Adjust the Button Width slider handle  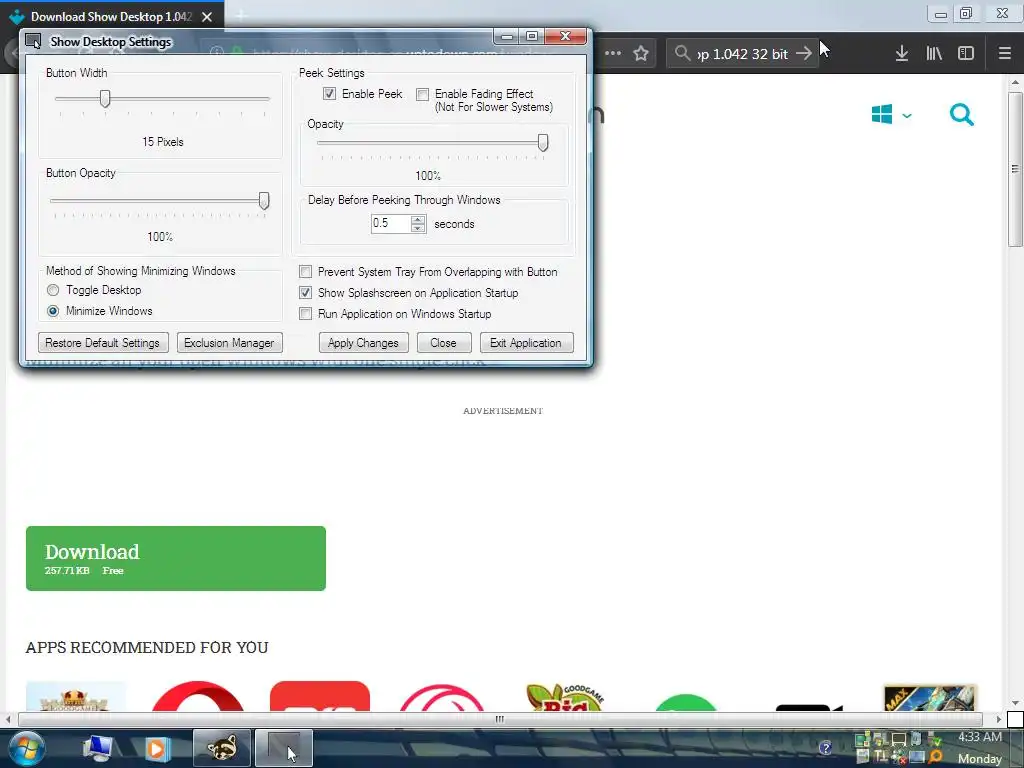104,99
